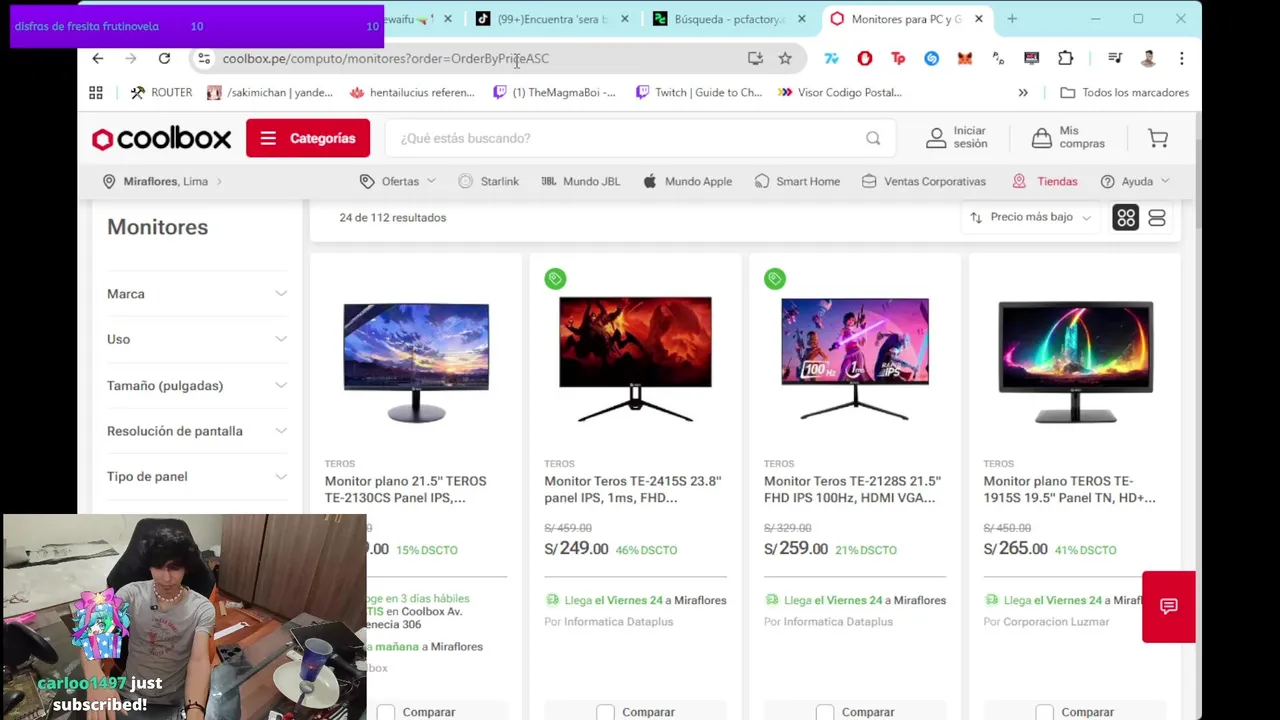1280x720 pixels.
Task: Open Monitor plano 21.5" TEROS TE-2130CS link
Action: [x=406, y=489]
